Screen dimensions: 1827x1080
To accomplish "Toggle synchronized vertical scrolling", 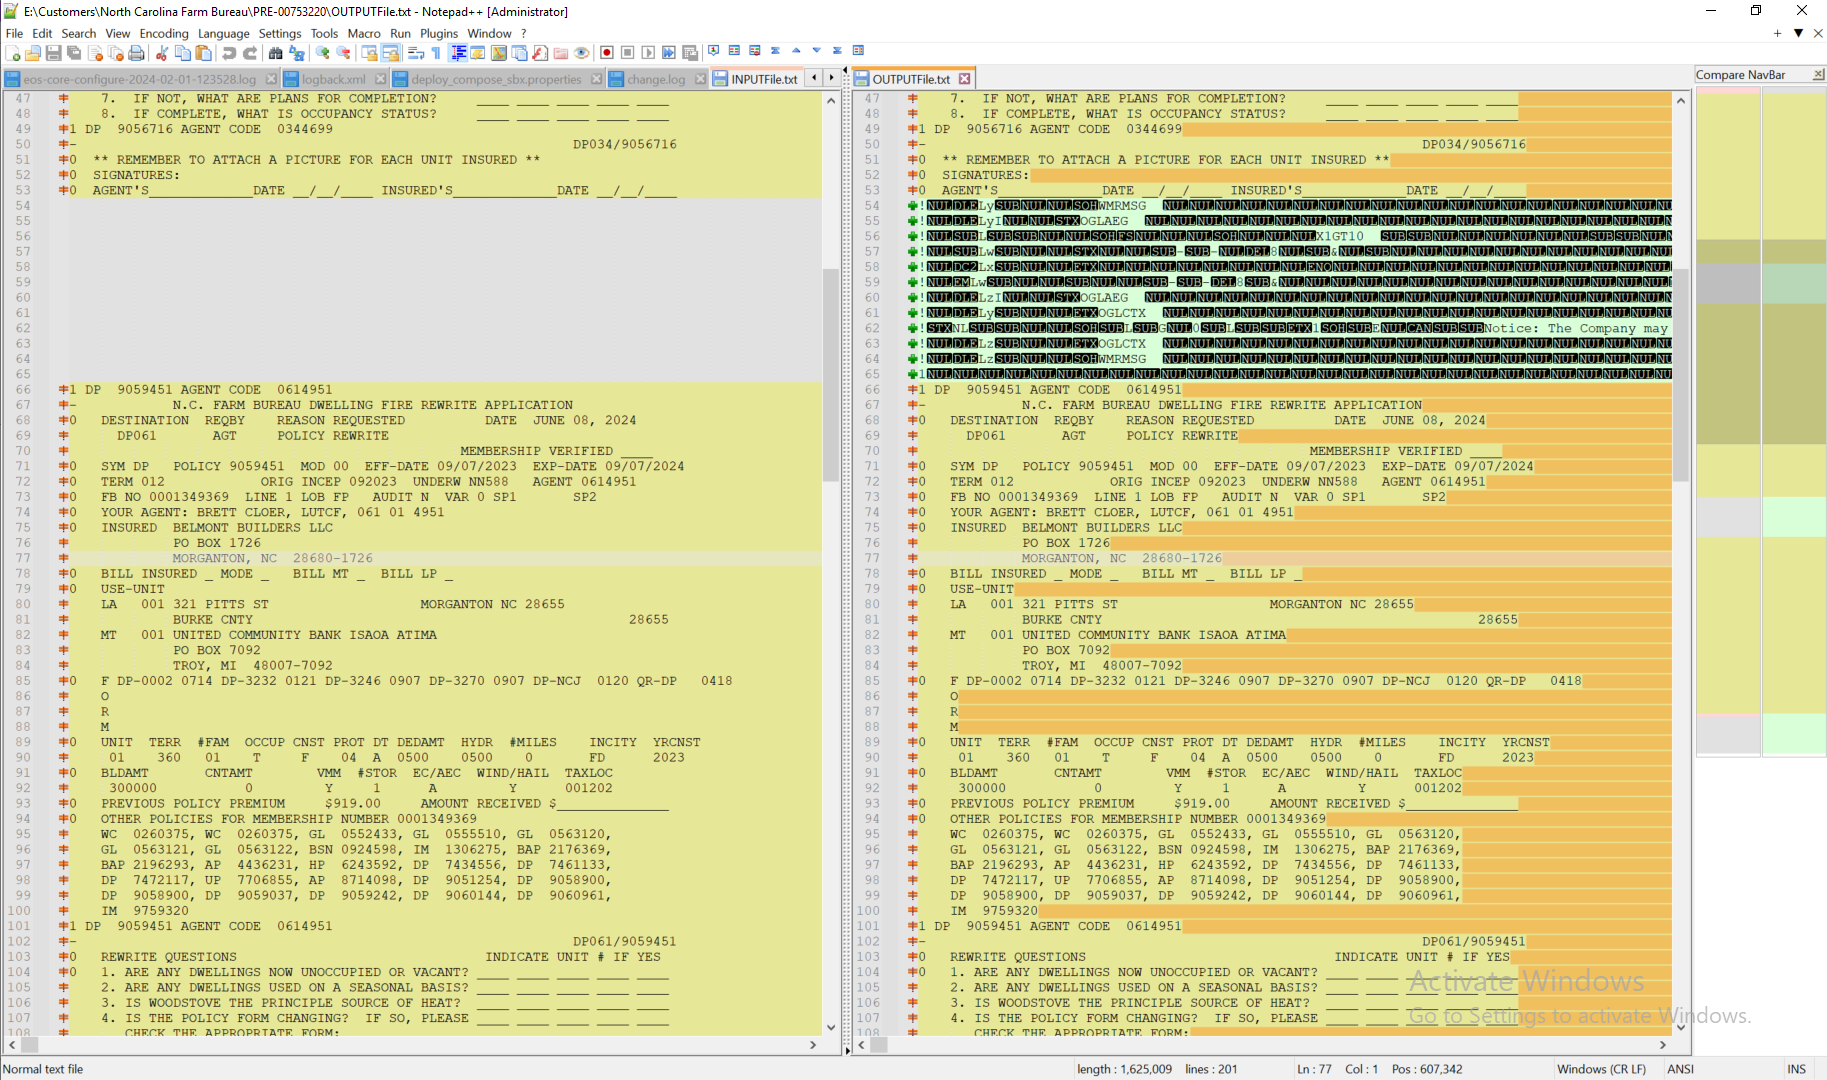I will click(x=369, y=52).
